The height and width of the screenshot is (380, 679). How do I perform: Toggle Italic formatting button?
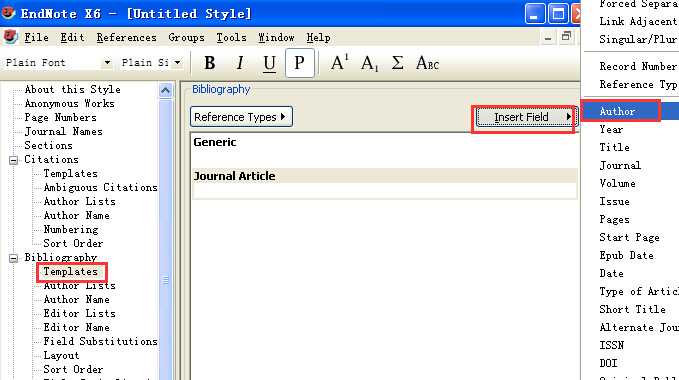click(240, 63)
